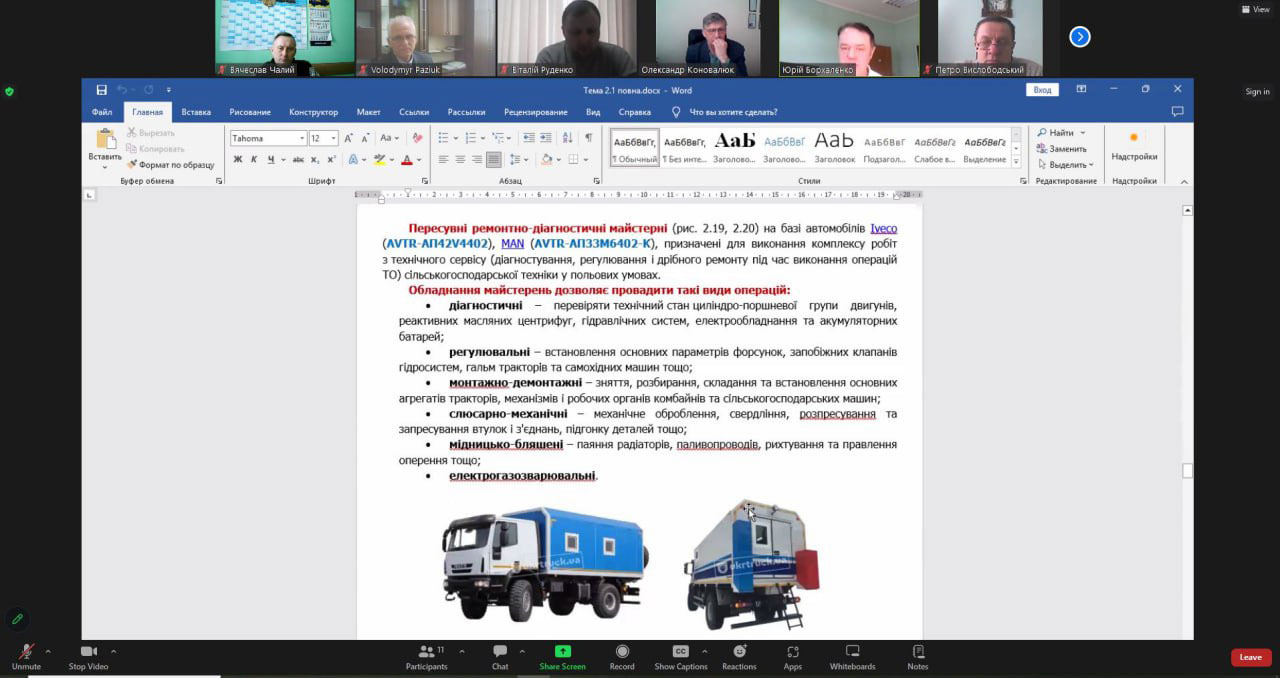The height and width of the screenshot is (678, 1280).
Task: Clear all formatting with the eraser icon
Action: pyautogui.click(x=417, y=138)
